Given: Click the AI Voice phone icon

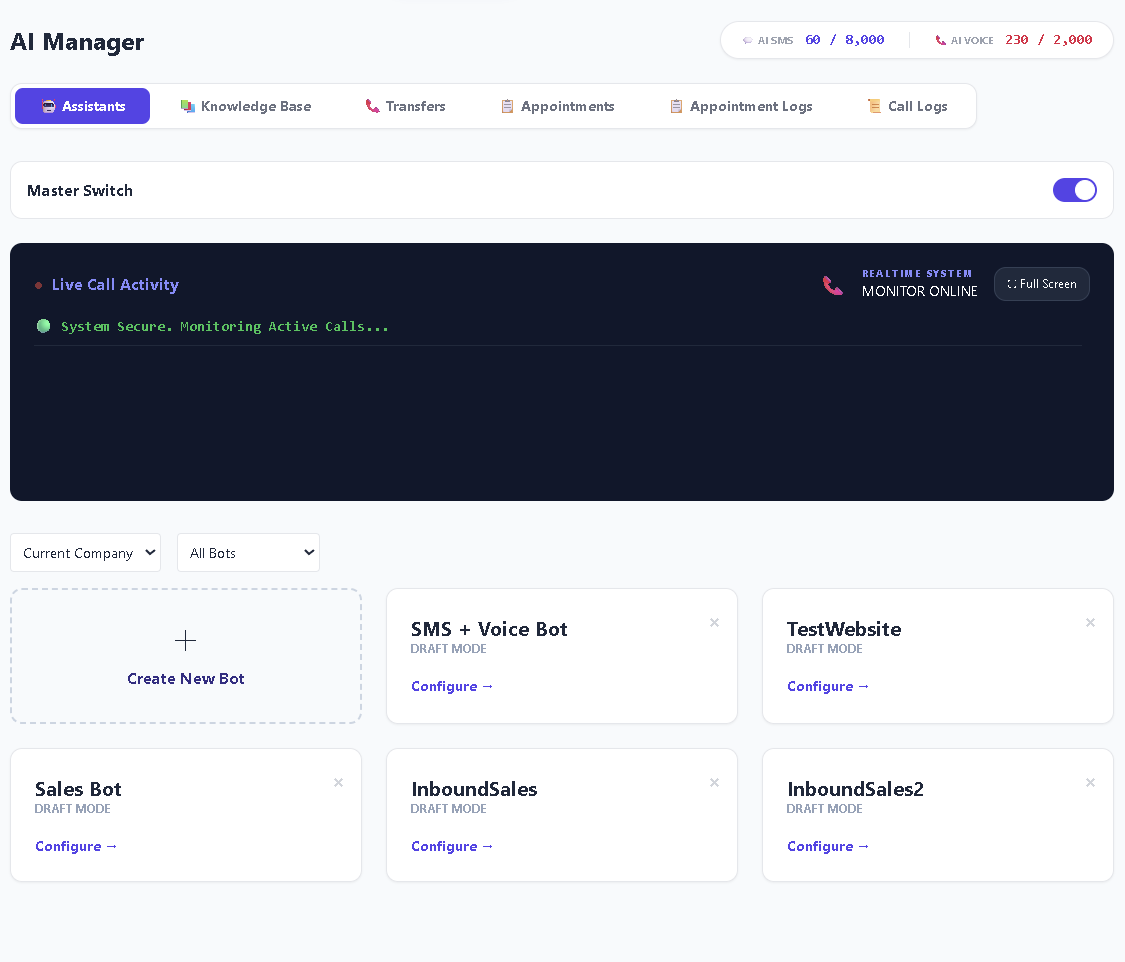Looking at the screenshot, I should 941,40.
